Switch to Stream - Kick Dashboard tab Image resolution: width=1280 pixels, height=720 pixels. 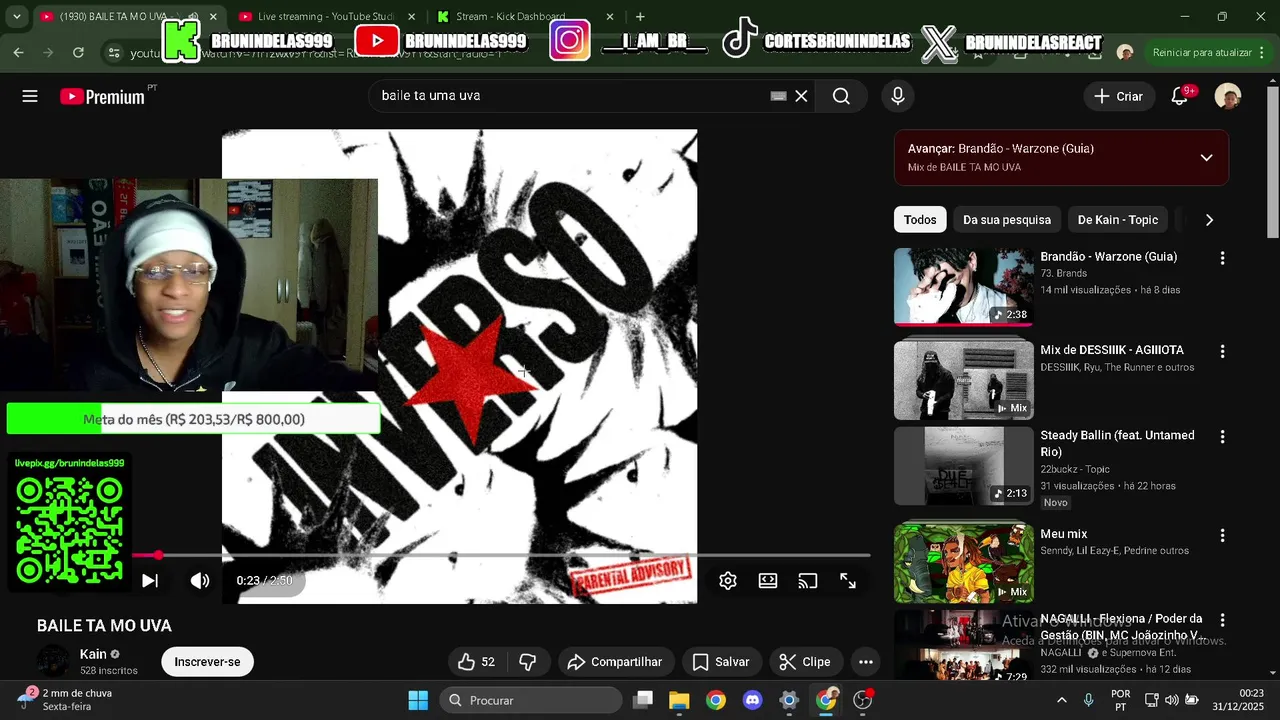coord(525,16)
